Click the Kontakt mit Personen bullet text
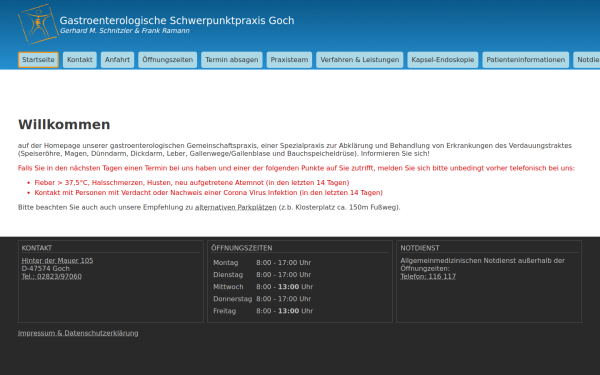 coord(209,193)
